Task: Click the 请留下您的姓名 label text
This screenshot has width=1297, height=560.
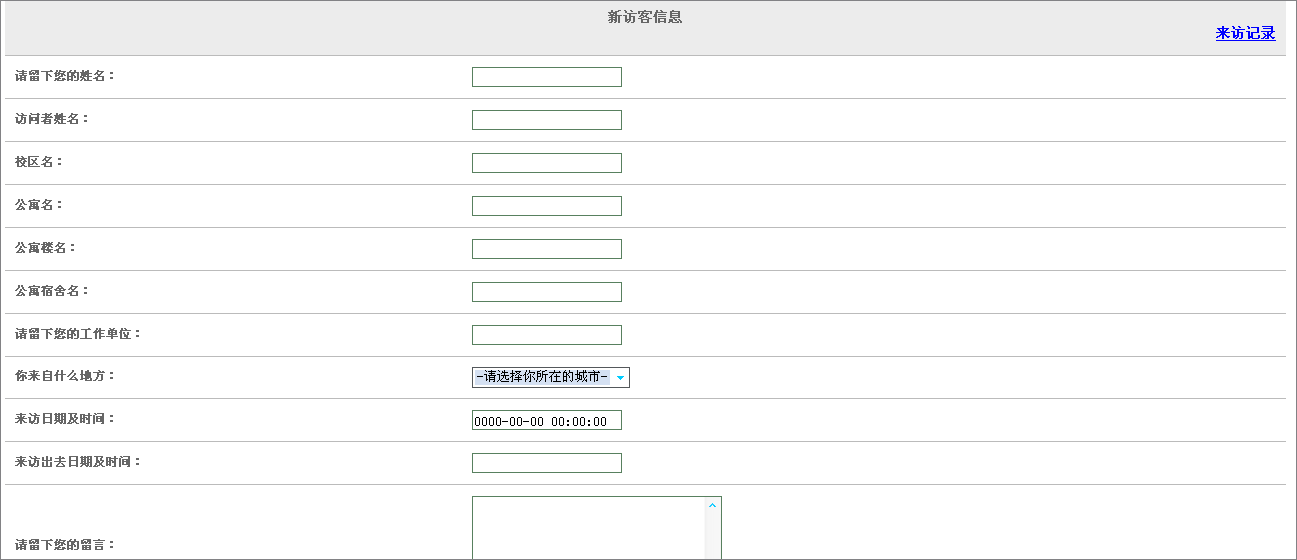Action: (x=65, y=75)
